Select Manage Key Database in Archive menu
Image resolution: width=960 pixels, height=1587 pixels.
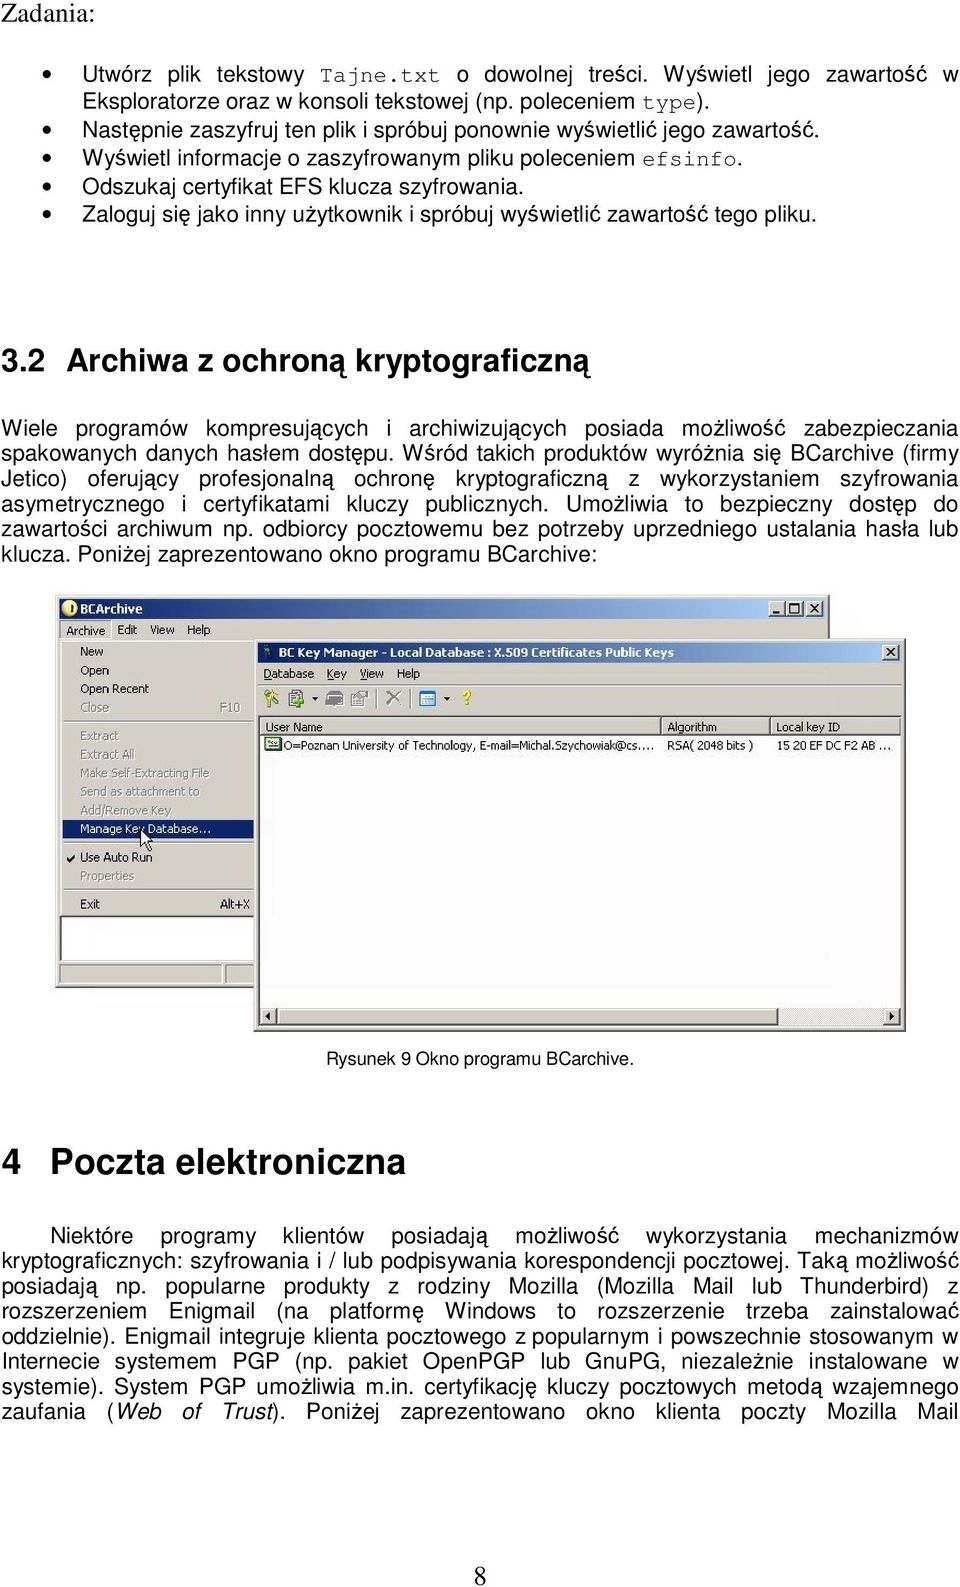pyautogui.click(x=158, y=829)
